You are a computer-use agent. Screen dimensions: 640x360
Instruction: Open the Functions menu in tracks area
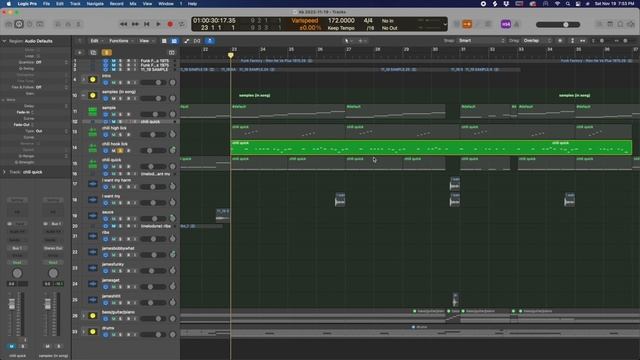point(120,41)
